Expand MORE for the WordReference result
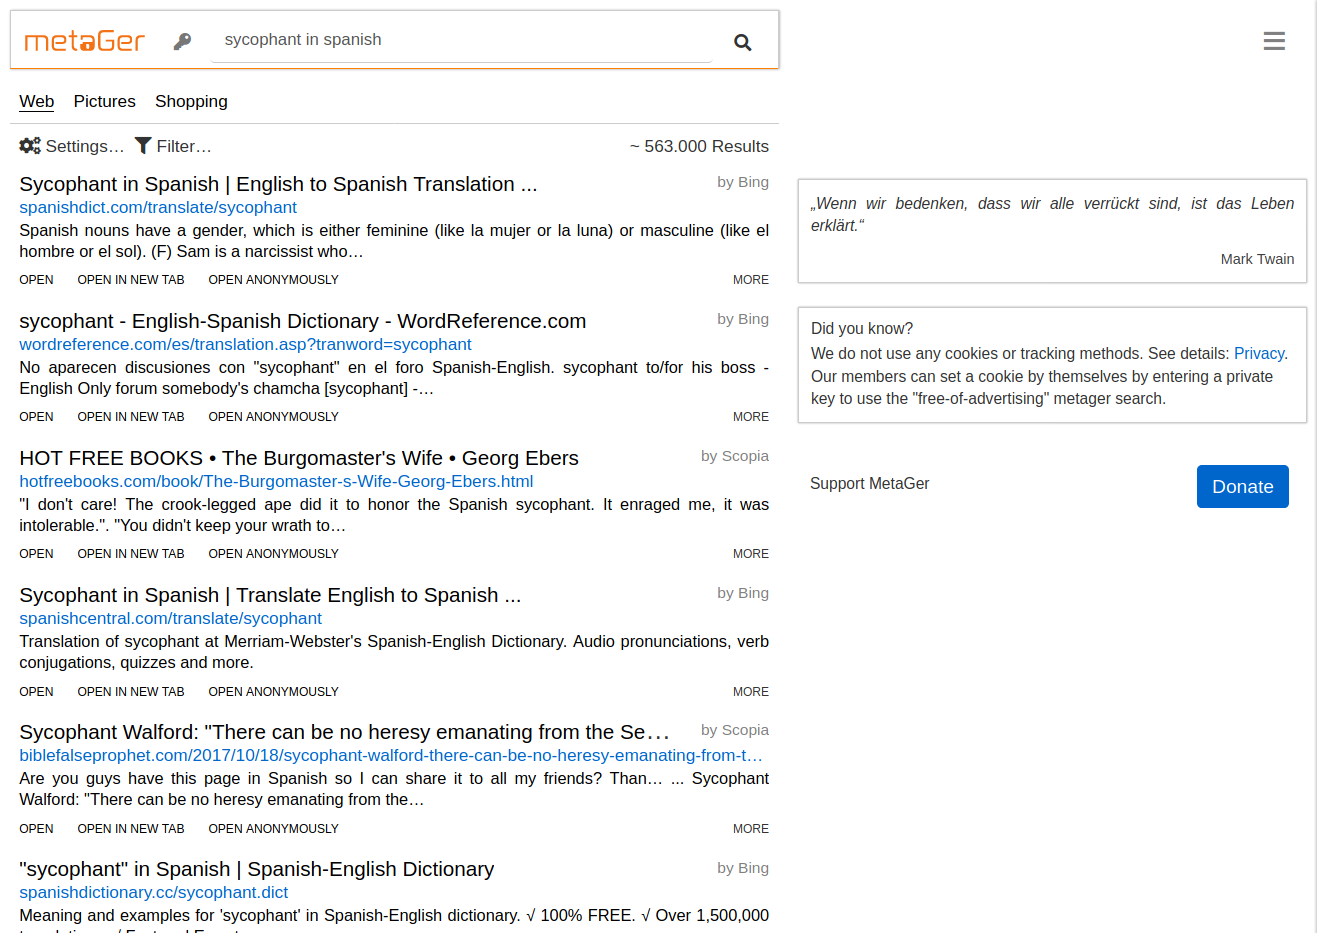 click(751, 417)
